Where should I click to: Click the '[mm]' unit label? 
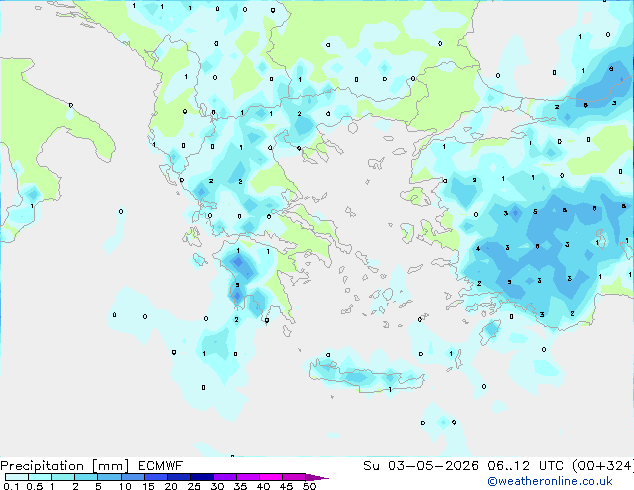click(x=110, y=466)
